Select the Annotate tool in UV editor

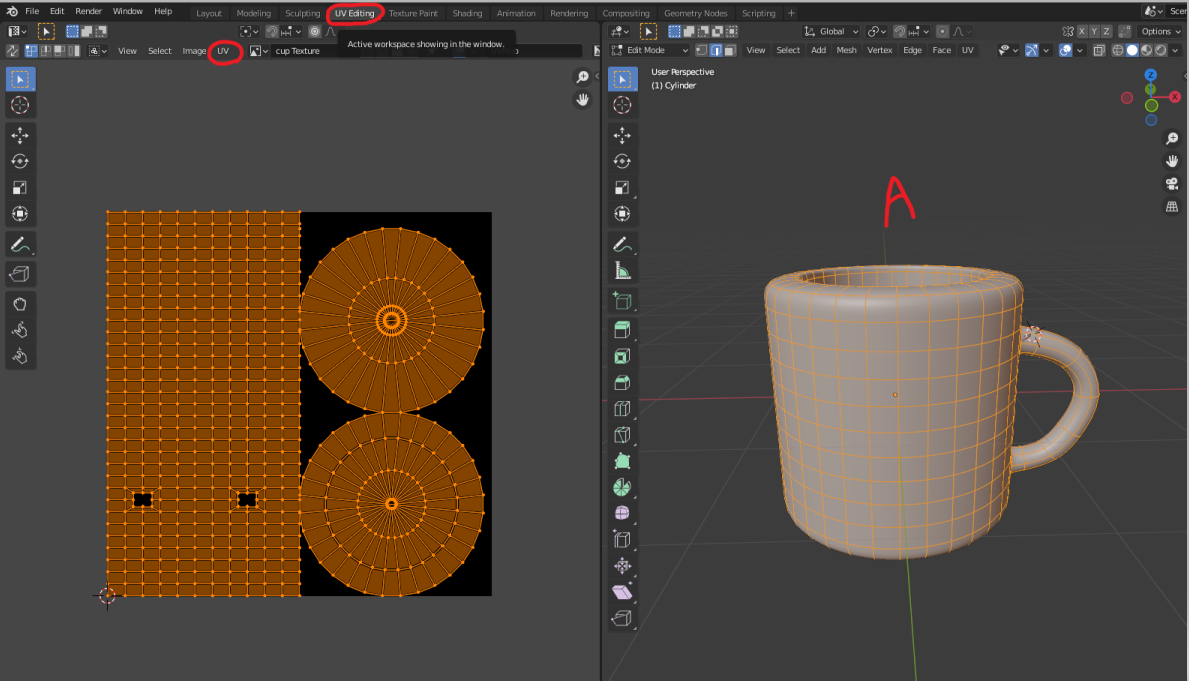tap(20, 244)
